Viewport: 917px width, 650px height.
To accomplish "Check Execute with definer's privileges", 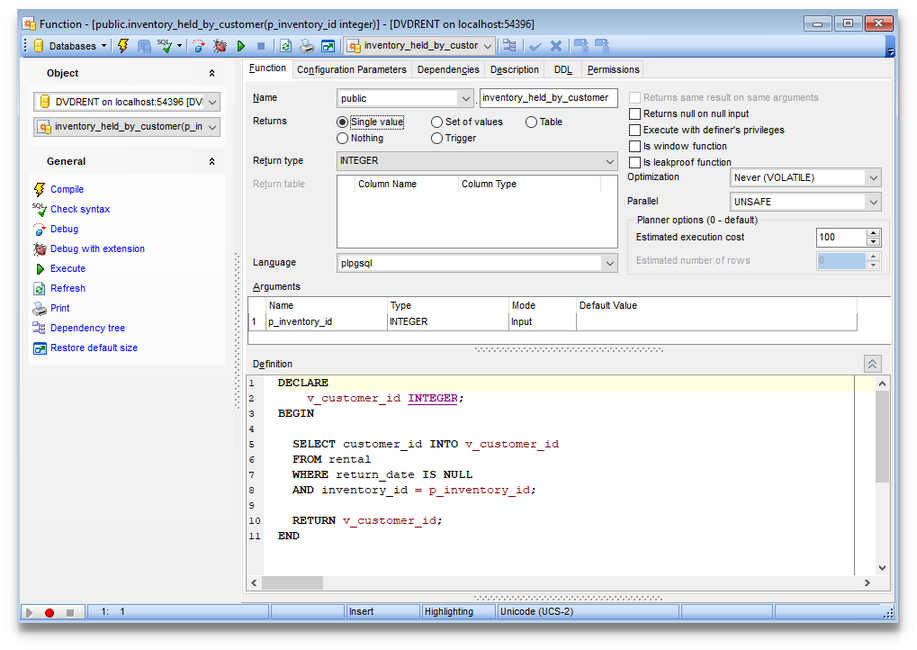I will (x=634, y=129).
